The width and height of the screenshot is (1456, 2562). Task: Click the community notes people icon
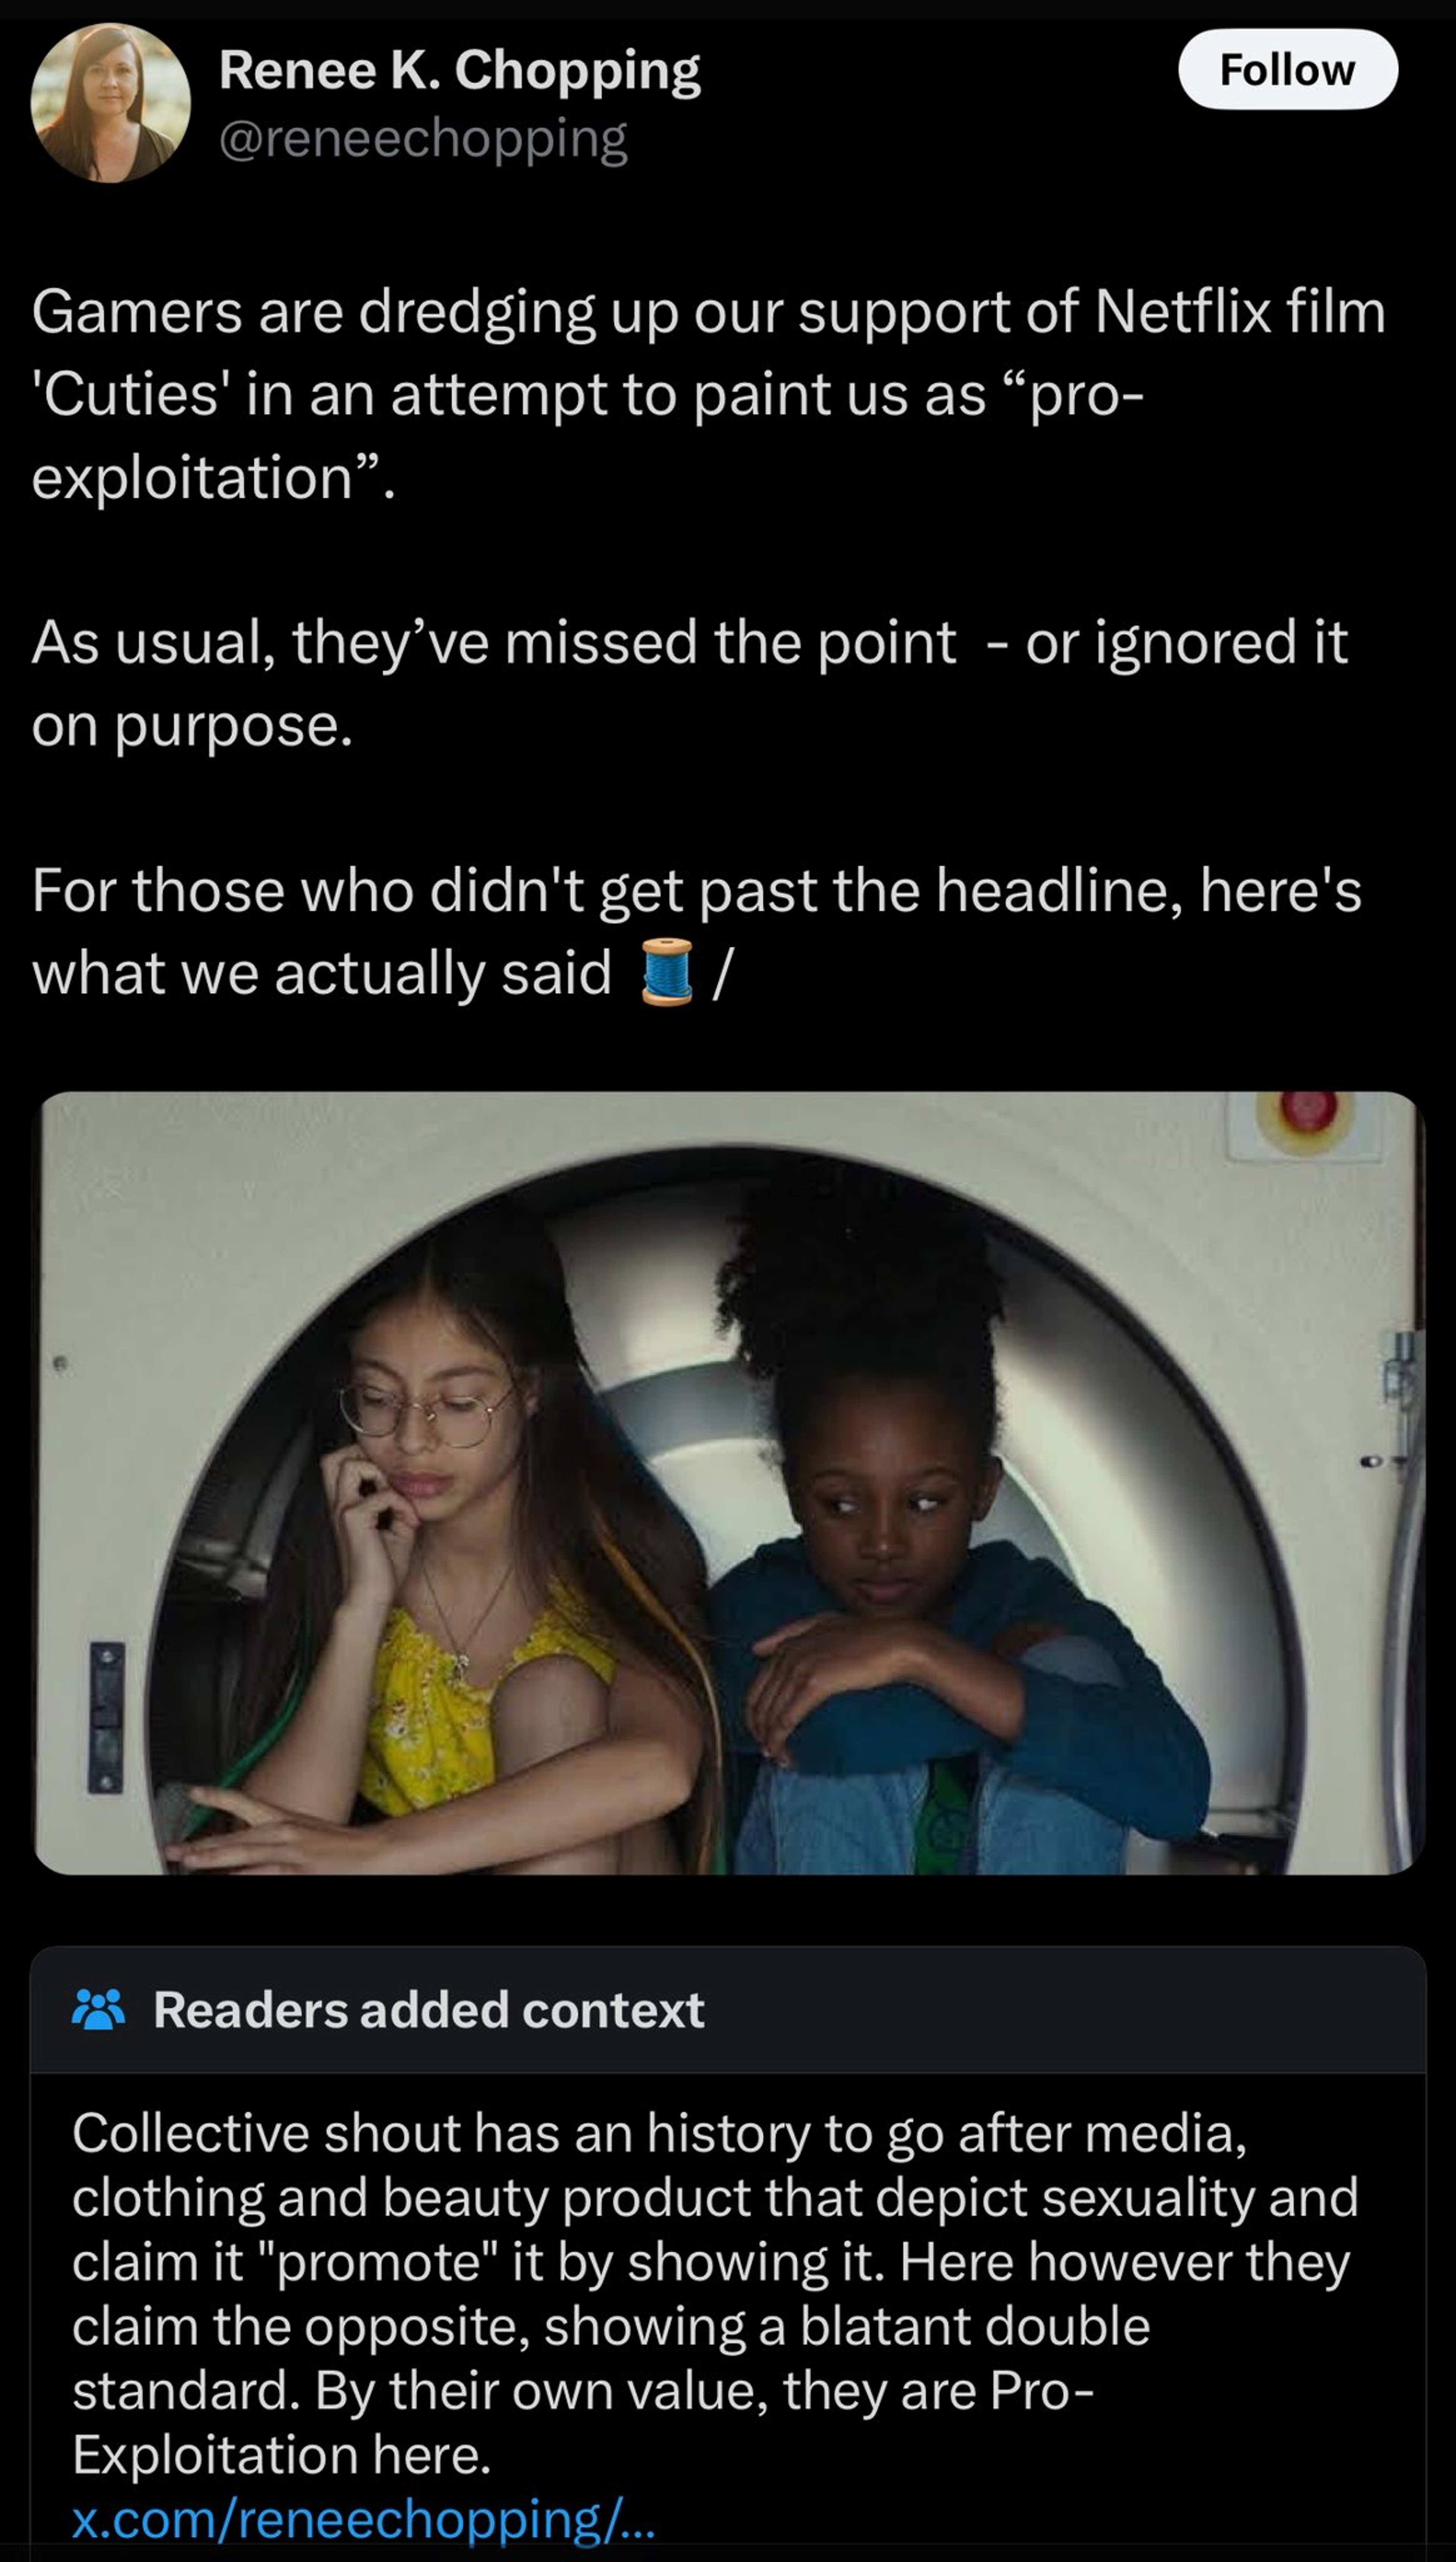(98, 2009)
